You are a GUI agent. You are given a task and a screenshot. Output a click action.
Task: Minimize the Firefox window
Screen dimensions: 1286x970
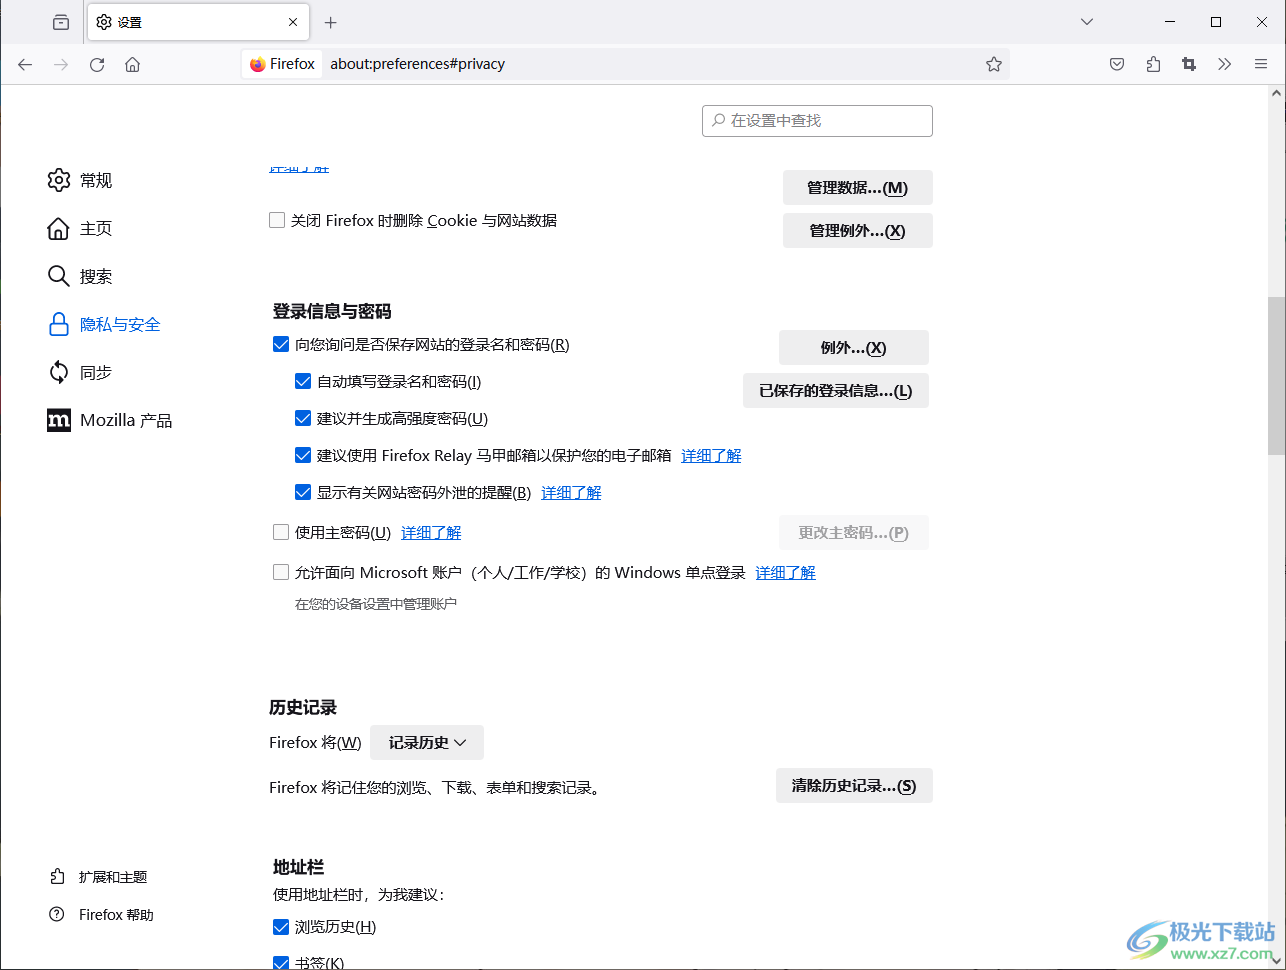coord(1170,22)
